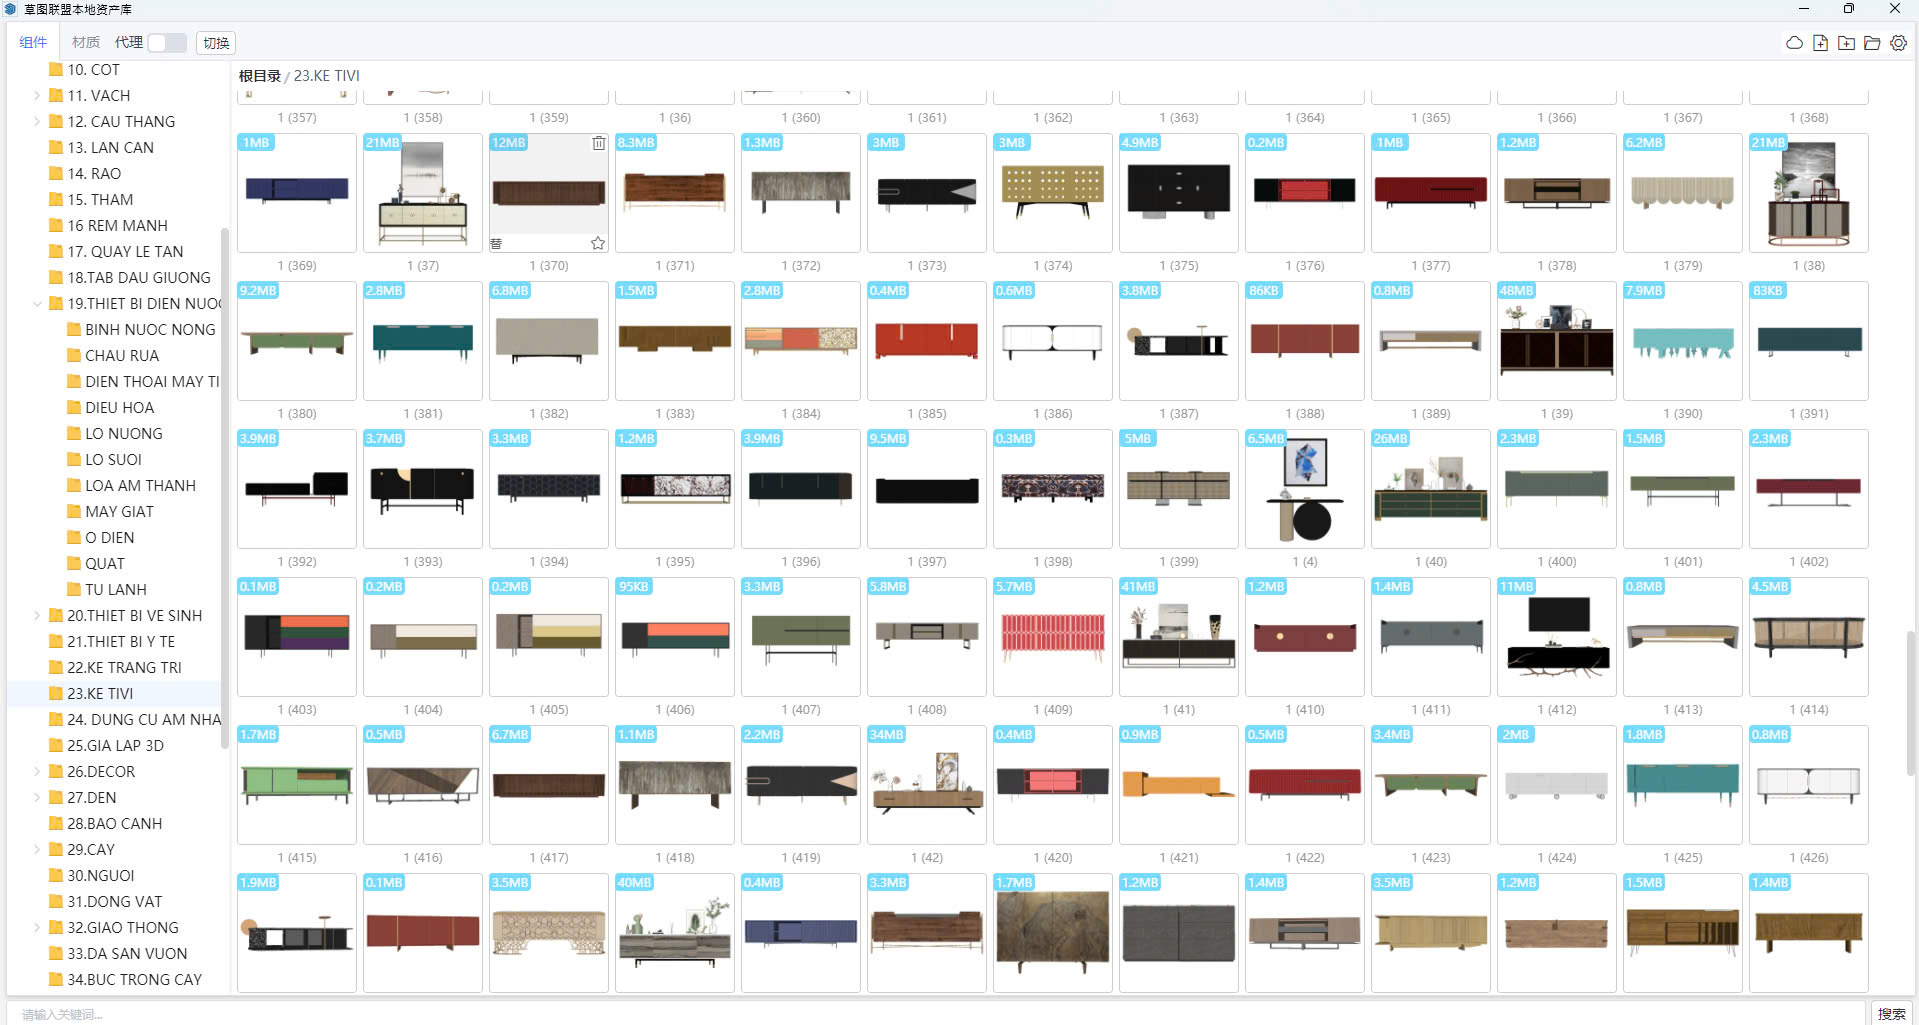Click the 根目录 breadcrumb link
This screenshot has height=1025, width=1919.
tap(259, 76)
